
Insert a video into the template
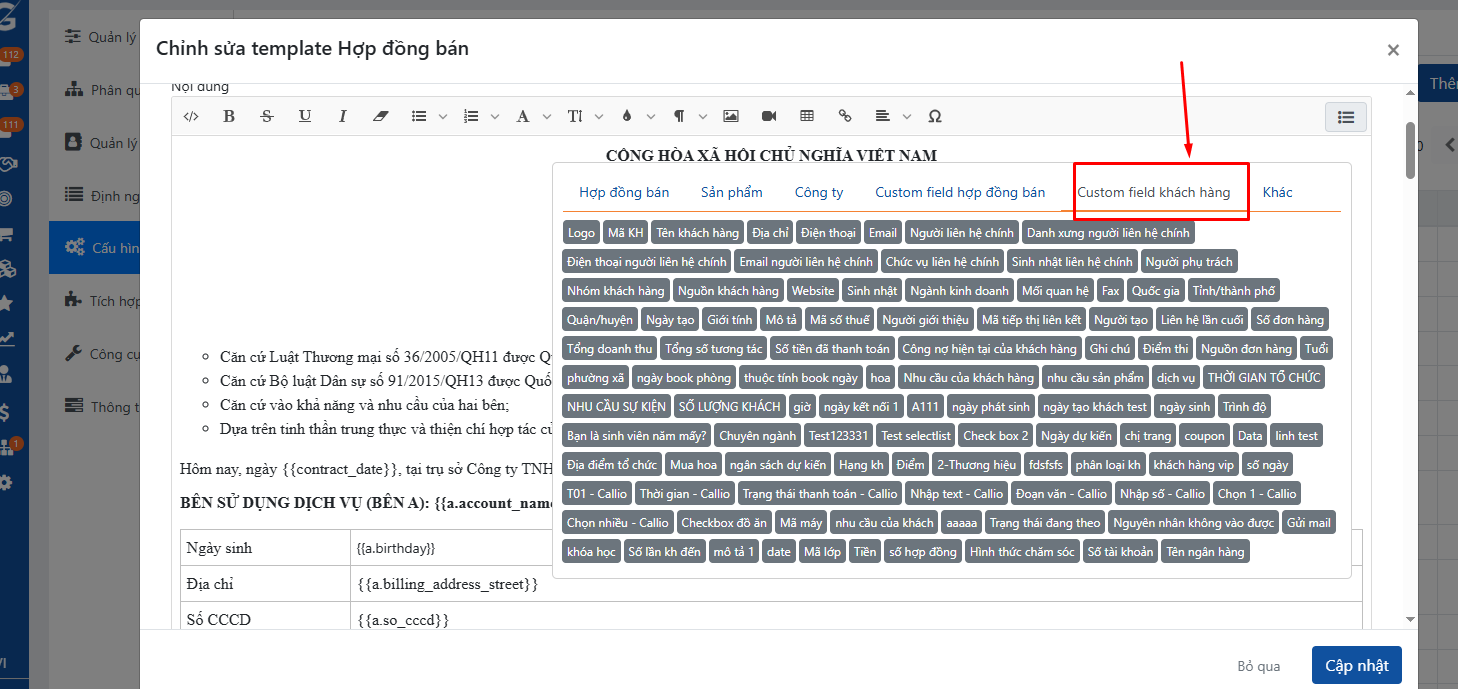point(769,116)
